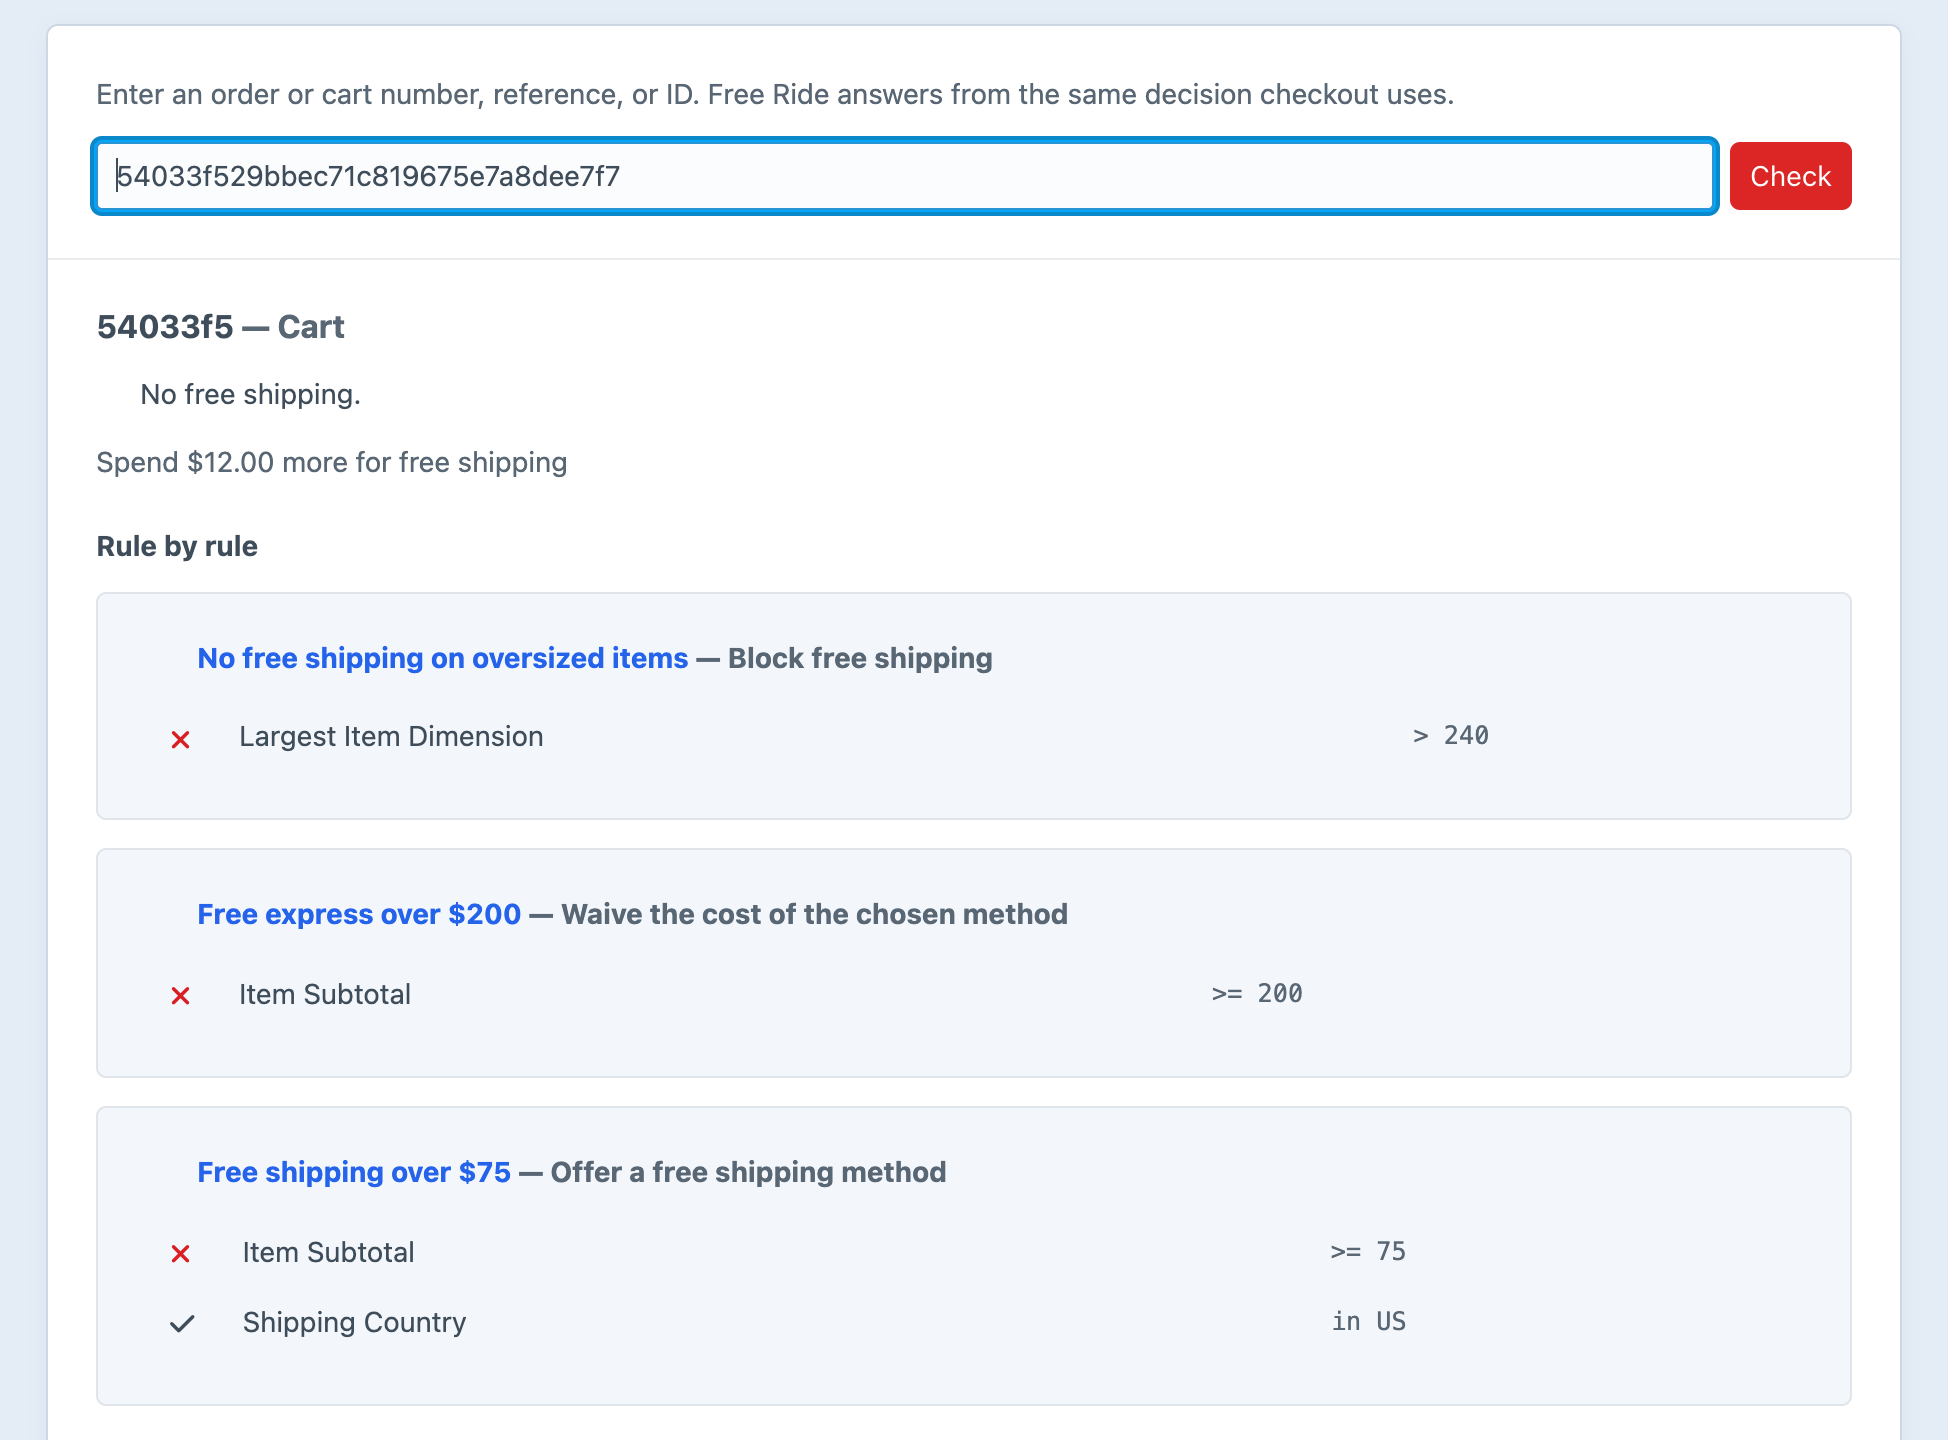Image resolution: width=1948 pixels, height=1440 pixels.
Task: Click the red X beside Largest Item Dimension
Action: 180,739
